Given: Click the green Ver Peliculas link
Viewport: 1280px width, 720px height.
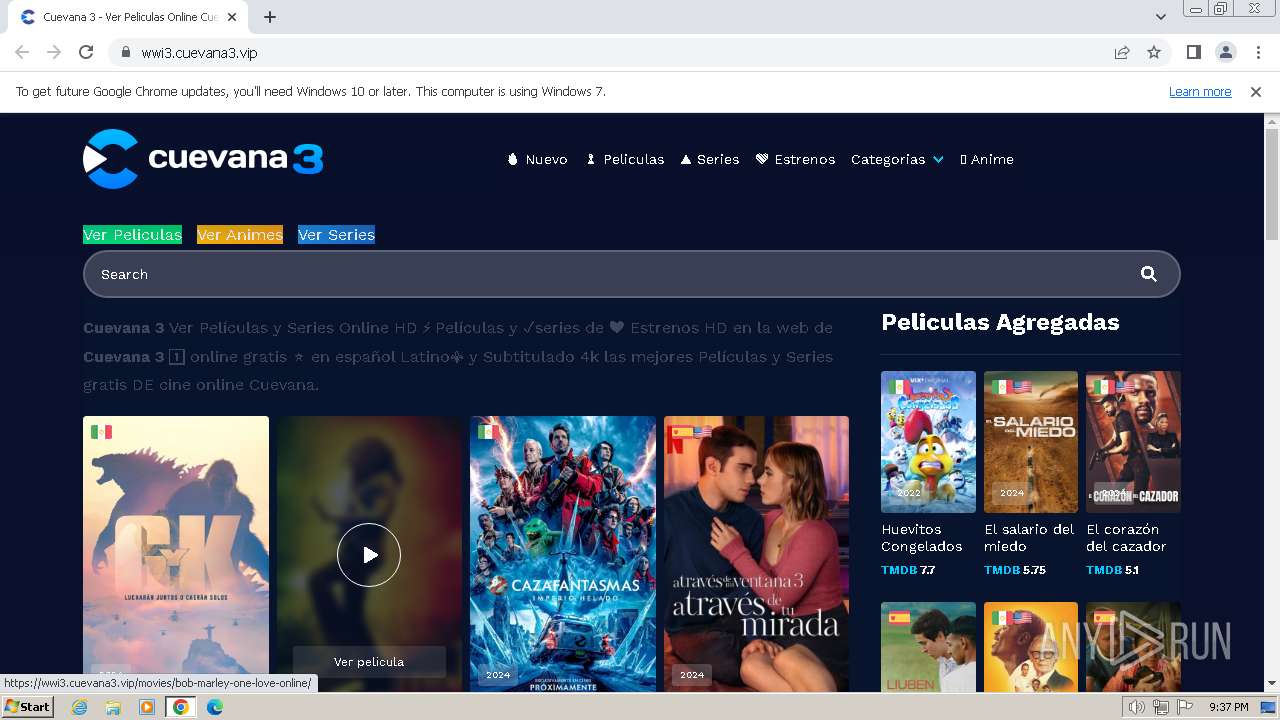Looking at the screenshot, I should click(132, 235).
